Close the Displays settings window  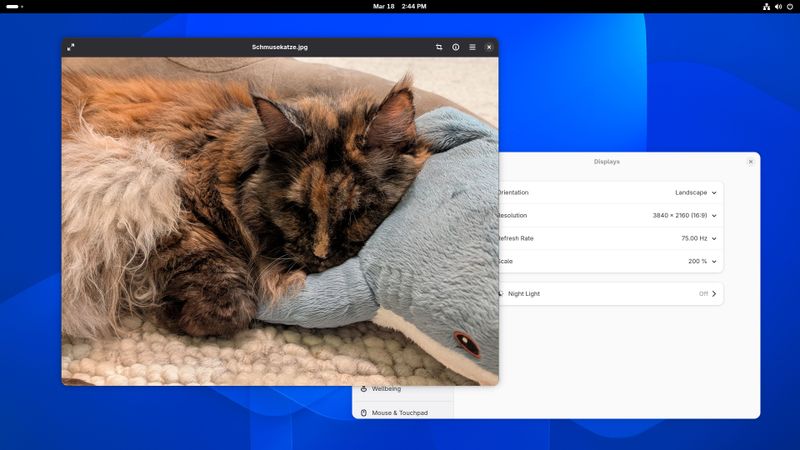coord(751,162)
